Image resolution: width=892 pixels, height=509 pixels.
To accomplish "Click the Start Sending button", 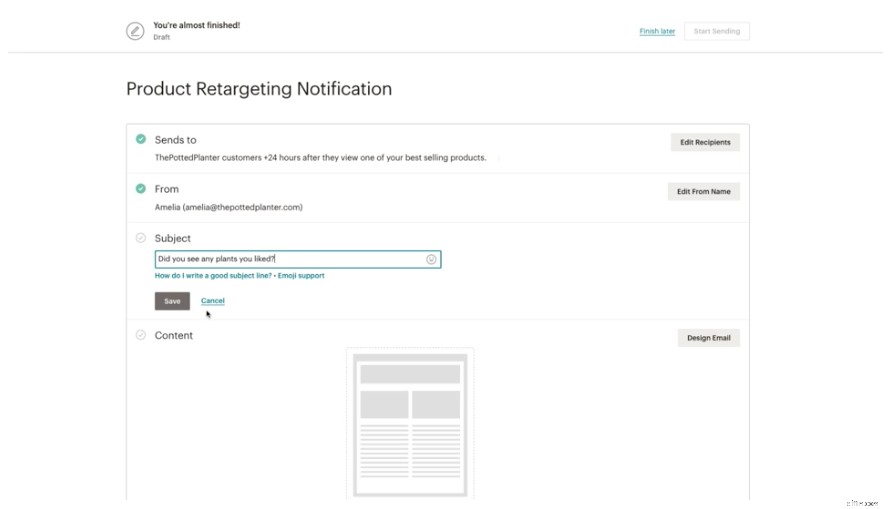I will pos(717,31).
